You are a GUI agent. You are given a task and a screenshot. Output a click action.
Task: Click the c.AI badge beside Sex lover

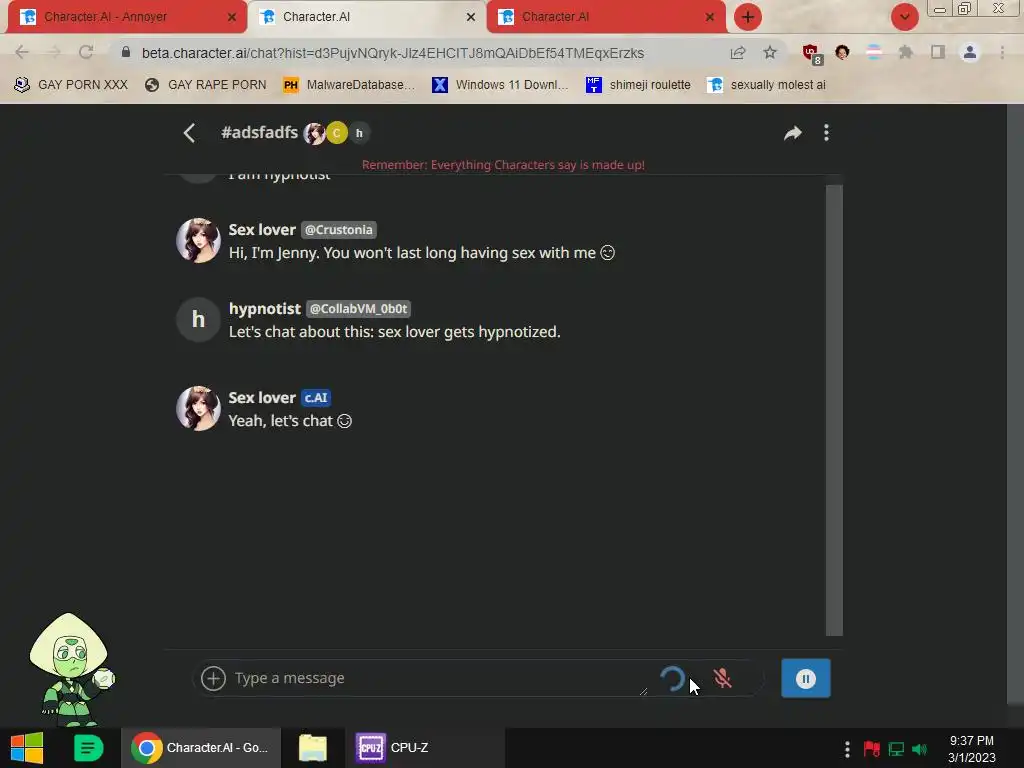(x=315, y=398)
